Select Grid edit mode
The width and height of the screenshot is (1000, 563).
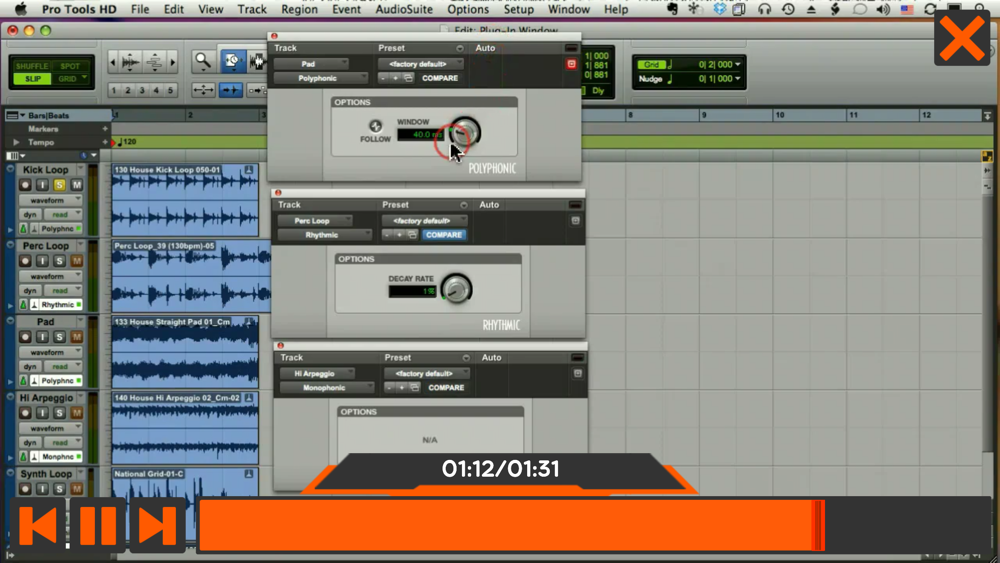tap(70, 79)
